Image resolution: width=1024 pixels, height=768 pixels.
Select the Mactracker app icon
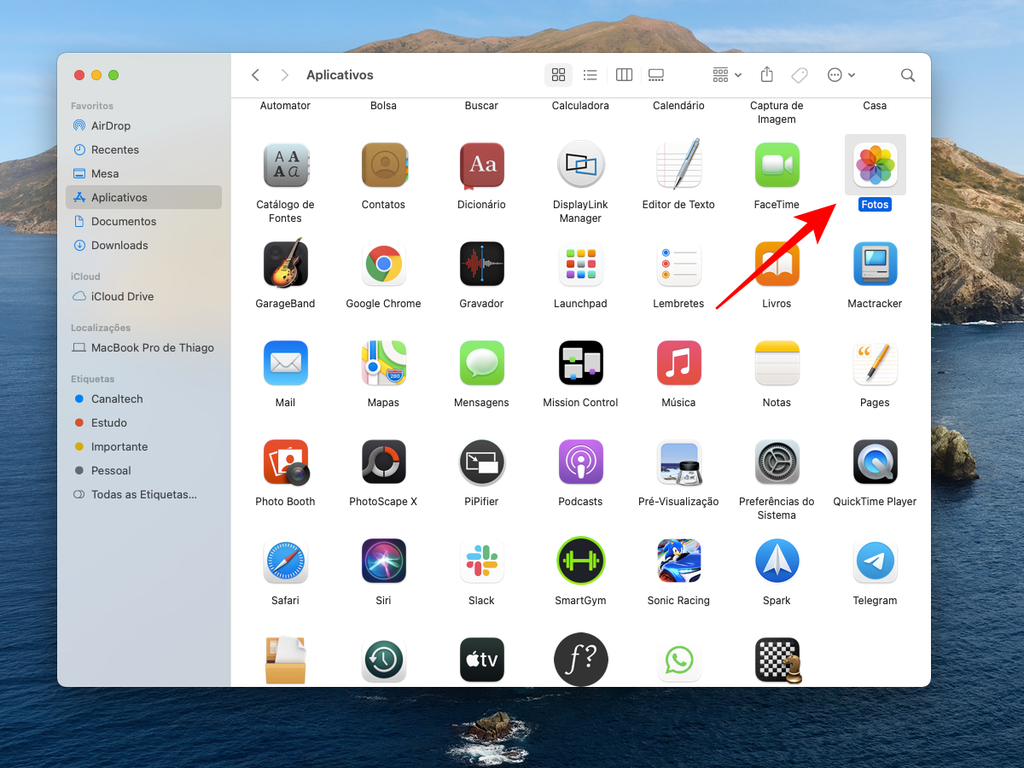tap(874, 264)
